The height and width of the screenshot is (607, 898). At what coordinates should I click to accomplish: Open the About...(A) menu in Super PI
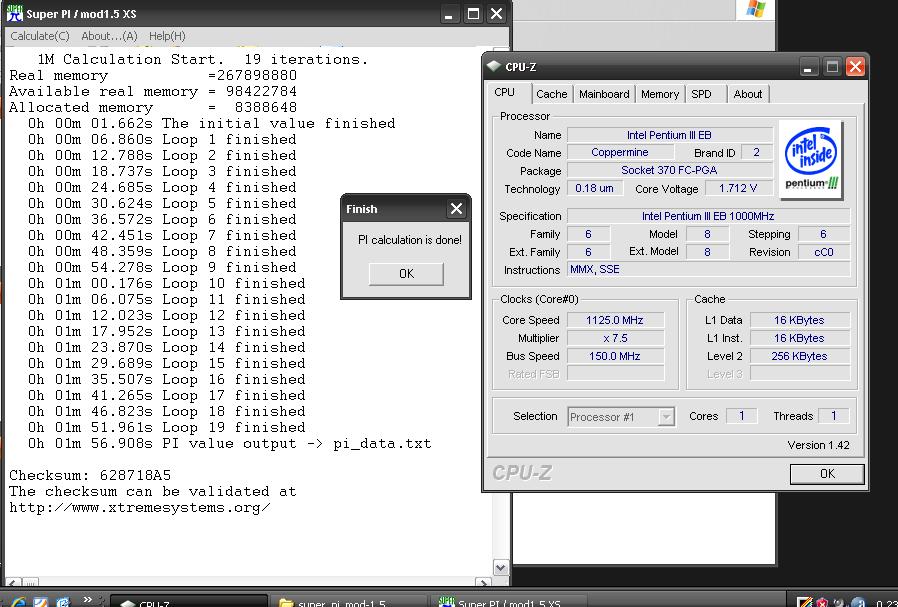click(109, 36)
